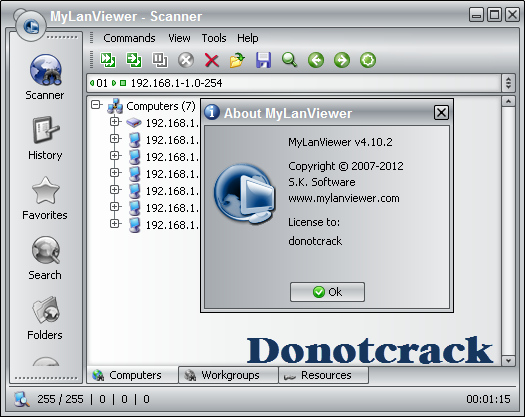525x417 pixels.
Task: Click the address bar up/down stepper
Action: pos(508,83)
